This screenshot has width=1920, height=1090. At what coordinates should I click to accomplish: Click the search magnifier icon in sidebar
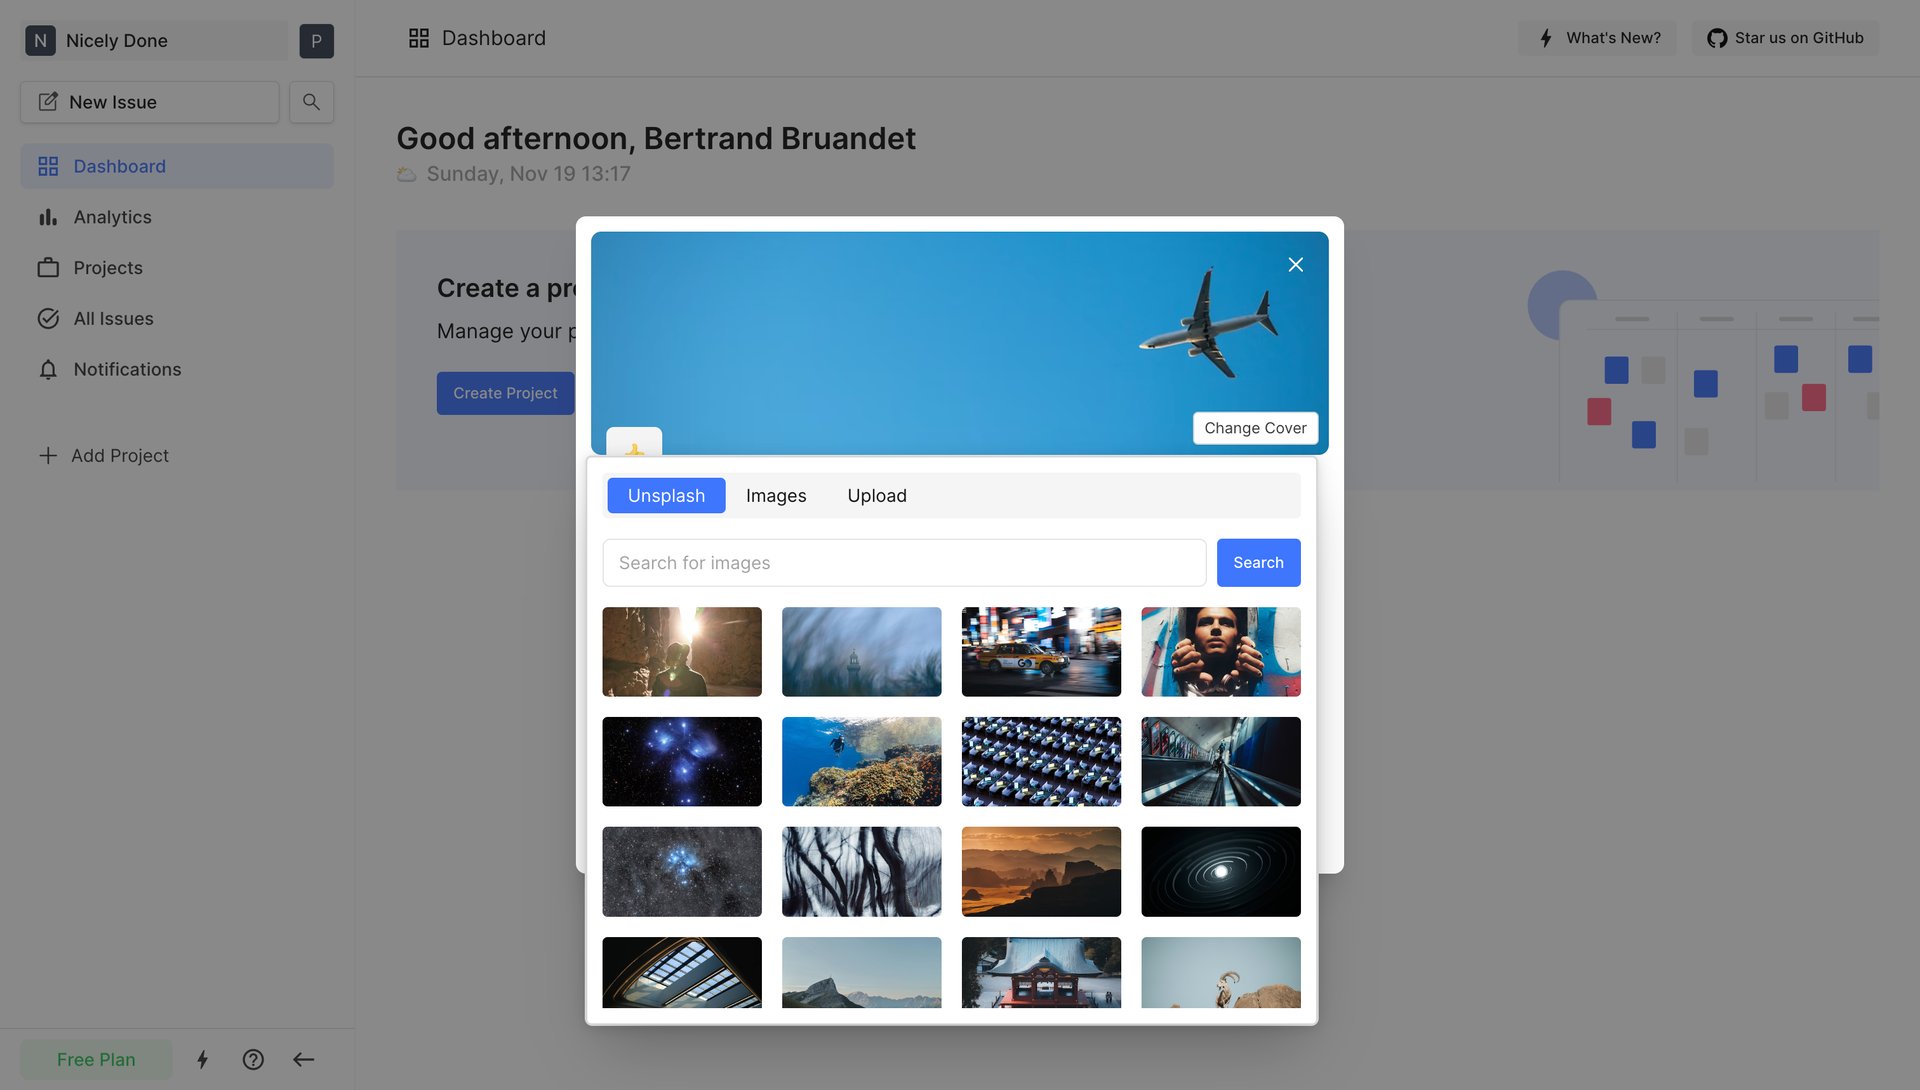(x=311, y=102)
